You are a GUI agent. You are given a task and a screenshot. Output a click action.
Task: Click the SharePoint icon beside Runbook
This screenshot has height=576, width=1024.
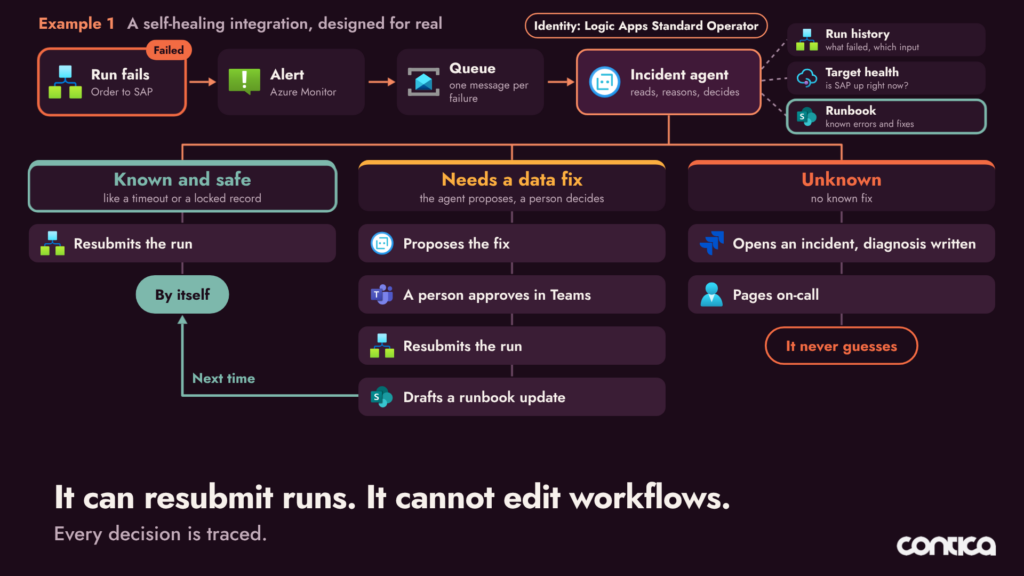(807, 117)
